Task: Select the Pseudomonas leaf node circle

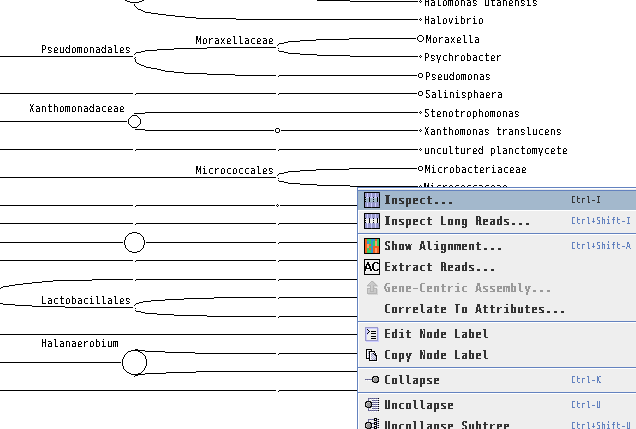Action: [x=420, y=75]
